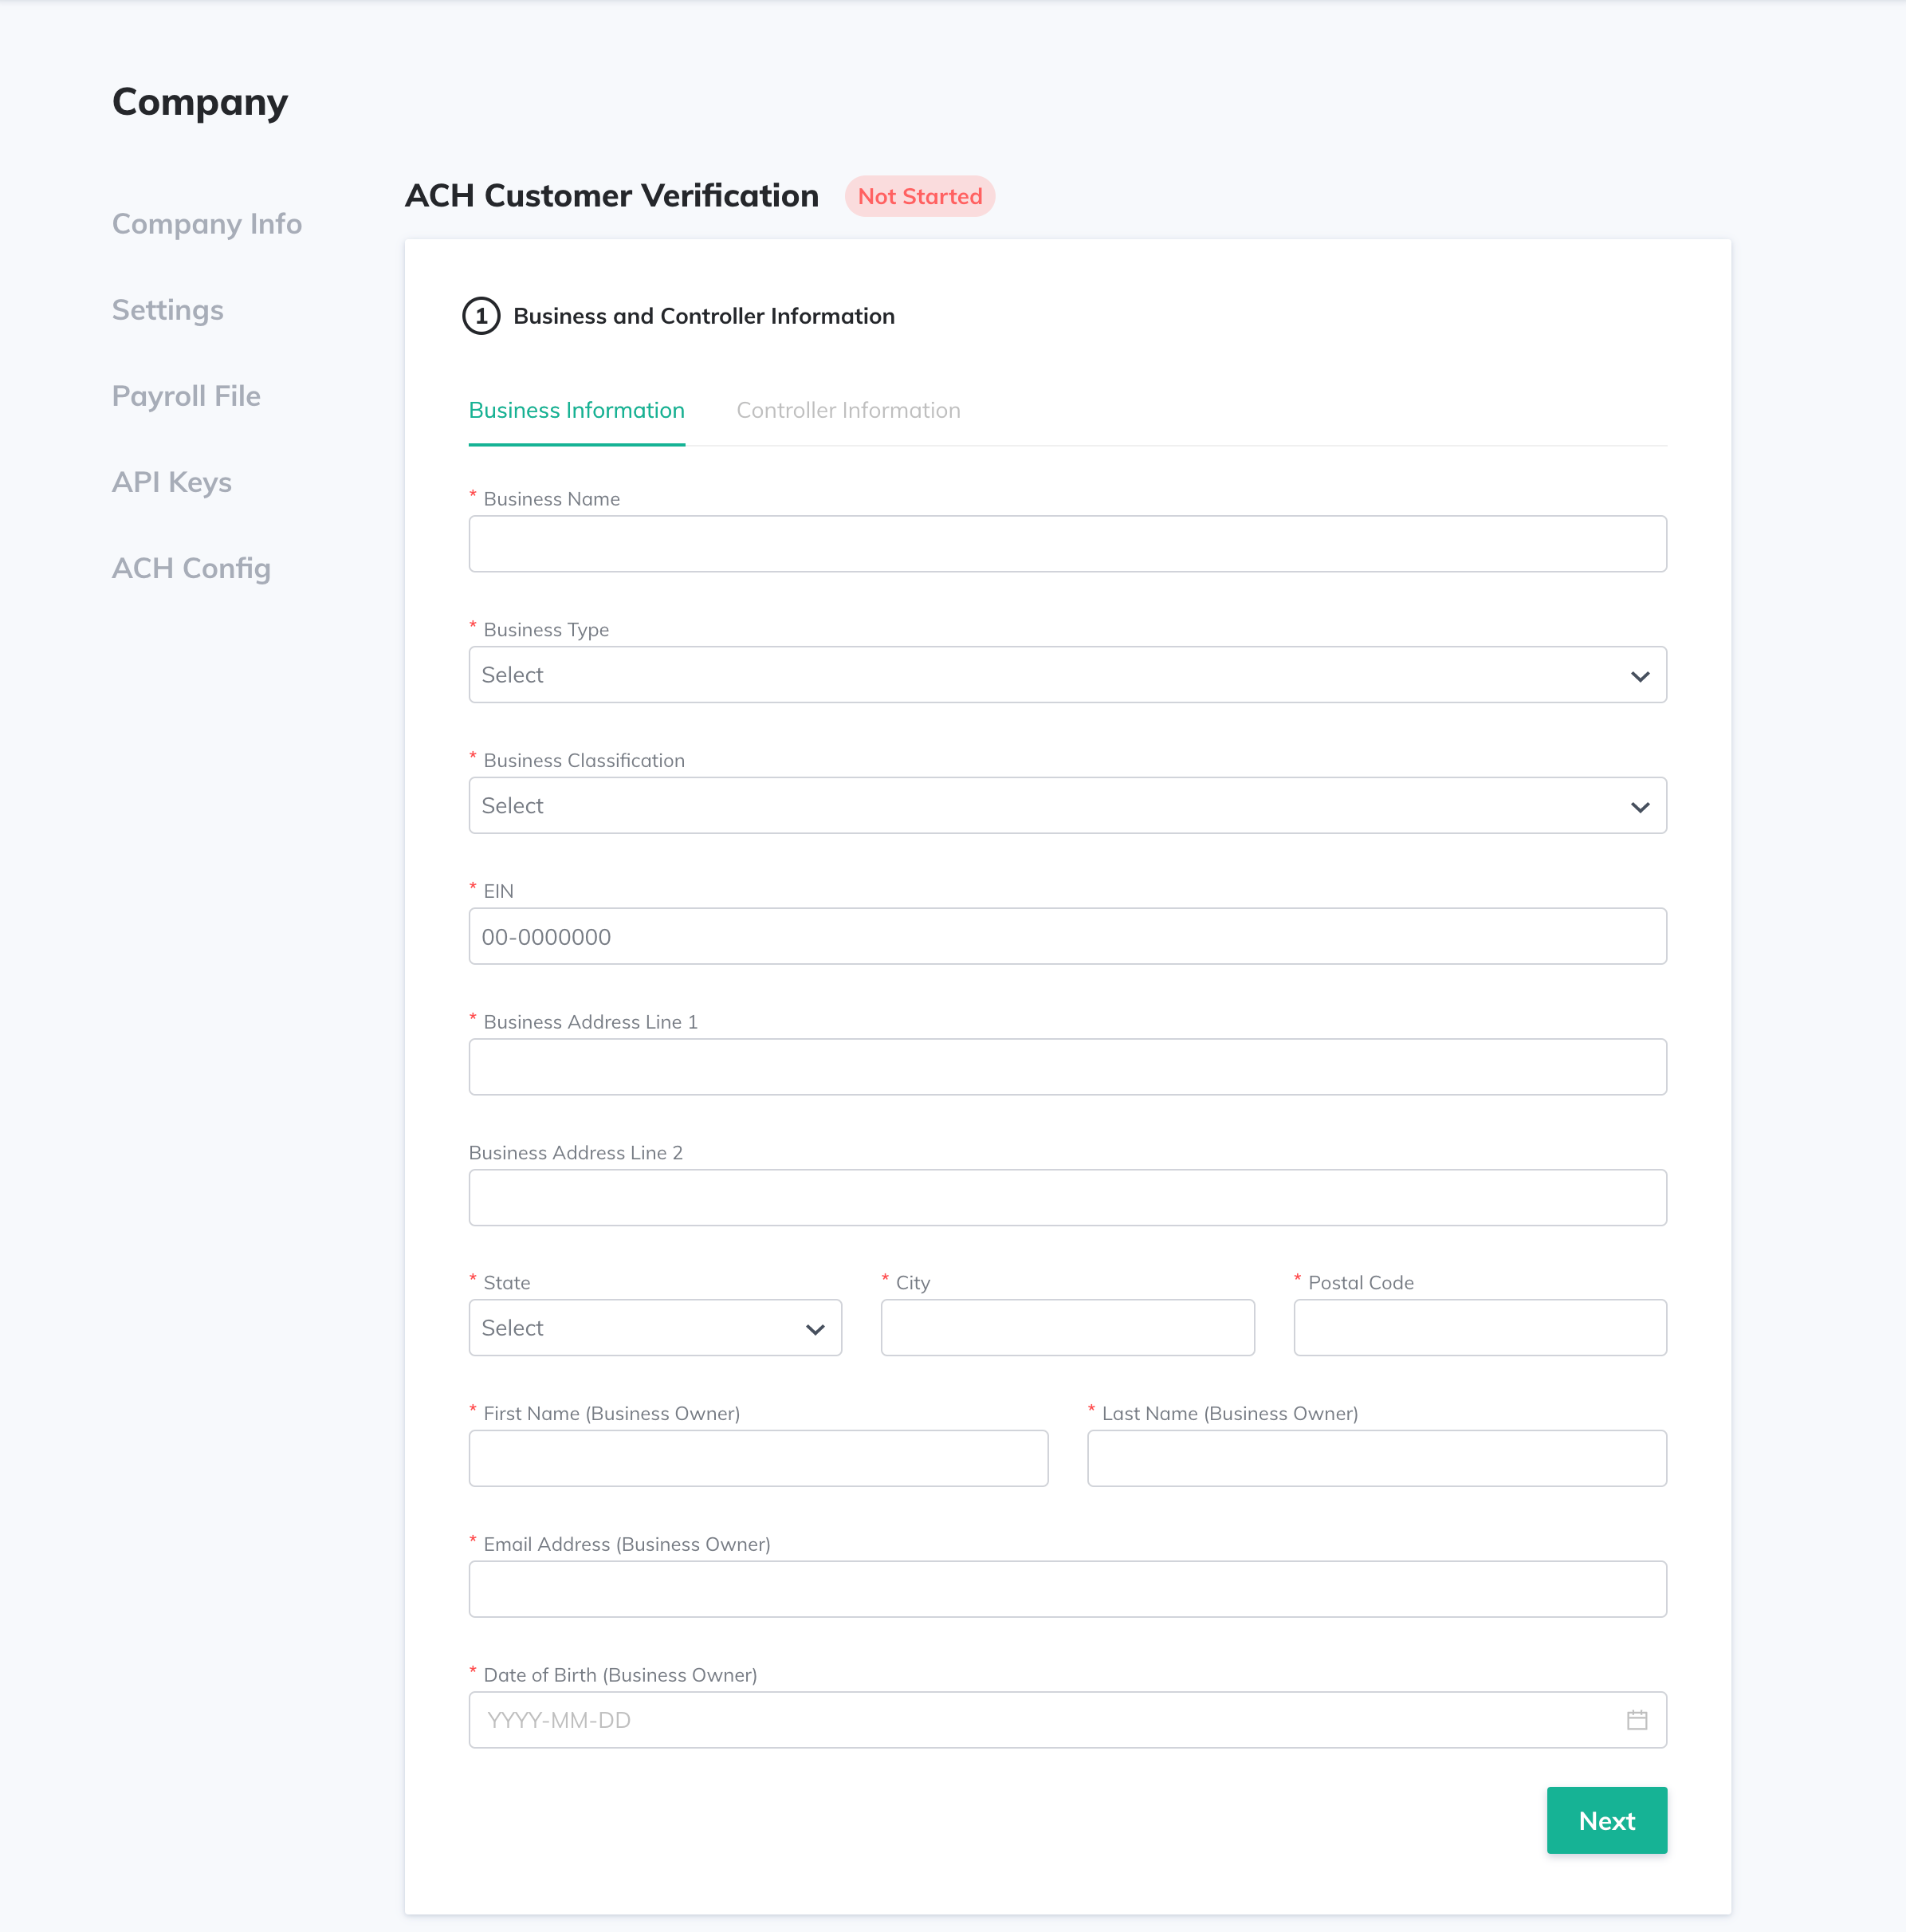
Task: Open the API Keys page
Action: 172,482
